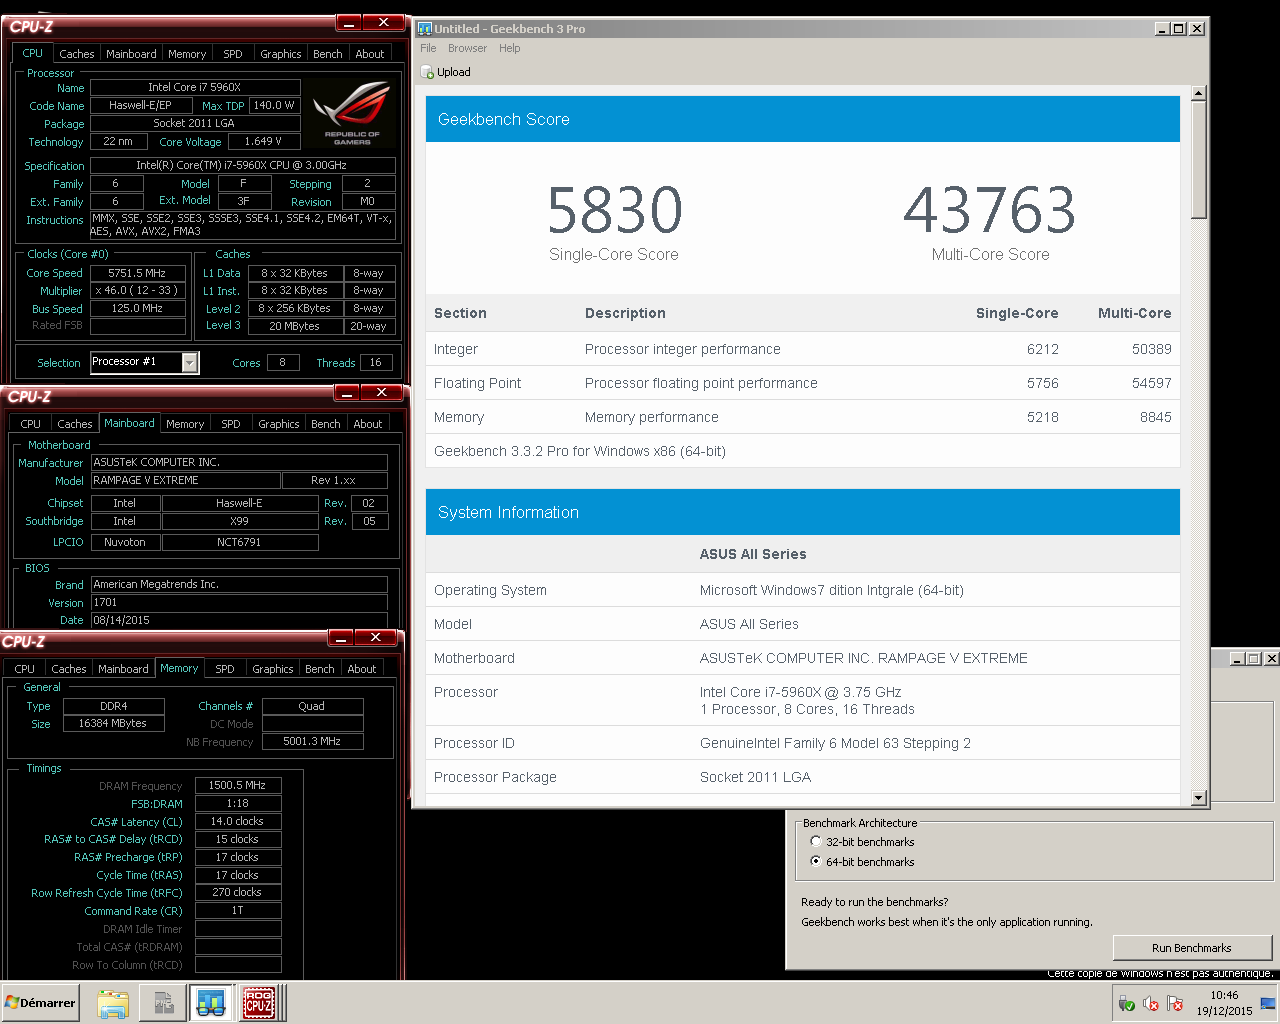This screenshot has height=1024, width=1280.
Task: Open About tab in top CPU-Z window
Action: coord(370,54)
